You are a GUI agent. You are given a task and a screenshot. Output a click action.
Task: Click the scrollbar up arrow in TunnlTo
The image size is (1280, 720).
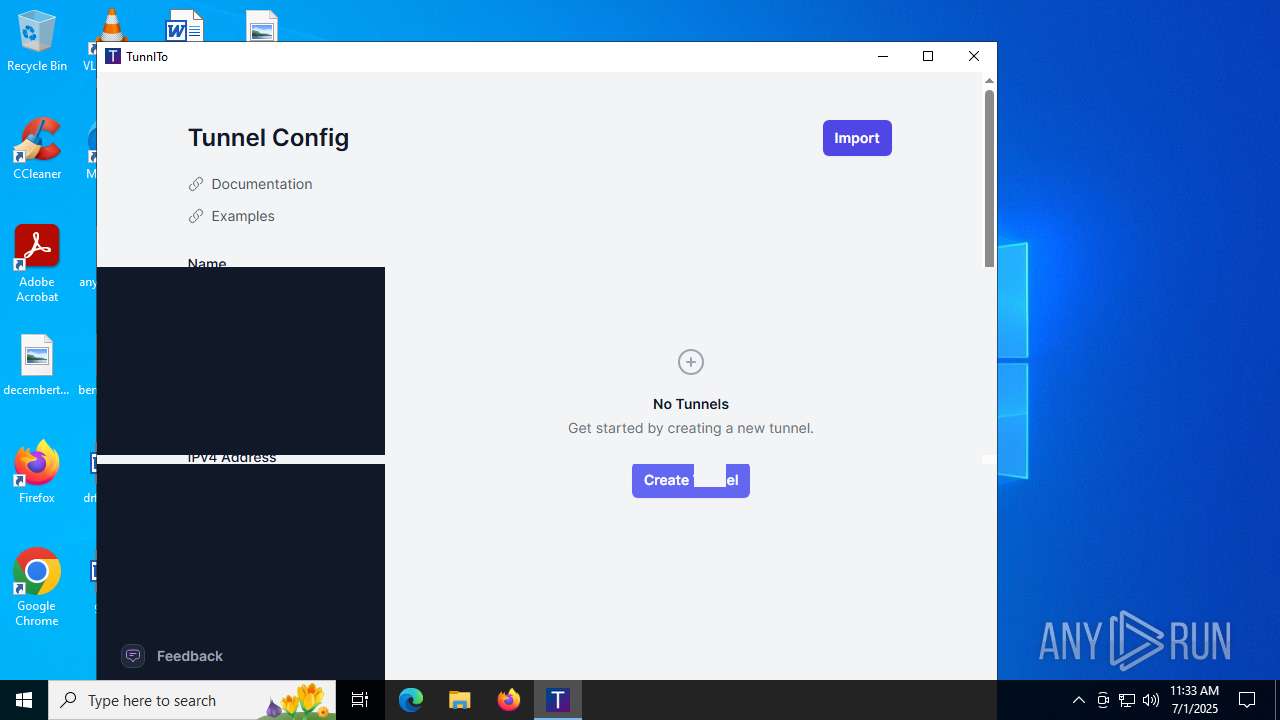click(989, 80)
